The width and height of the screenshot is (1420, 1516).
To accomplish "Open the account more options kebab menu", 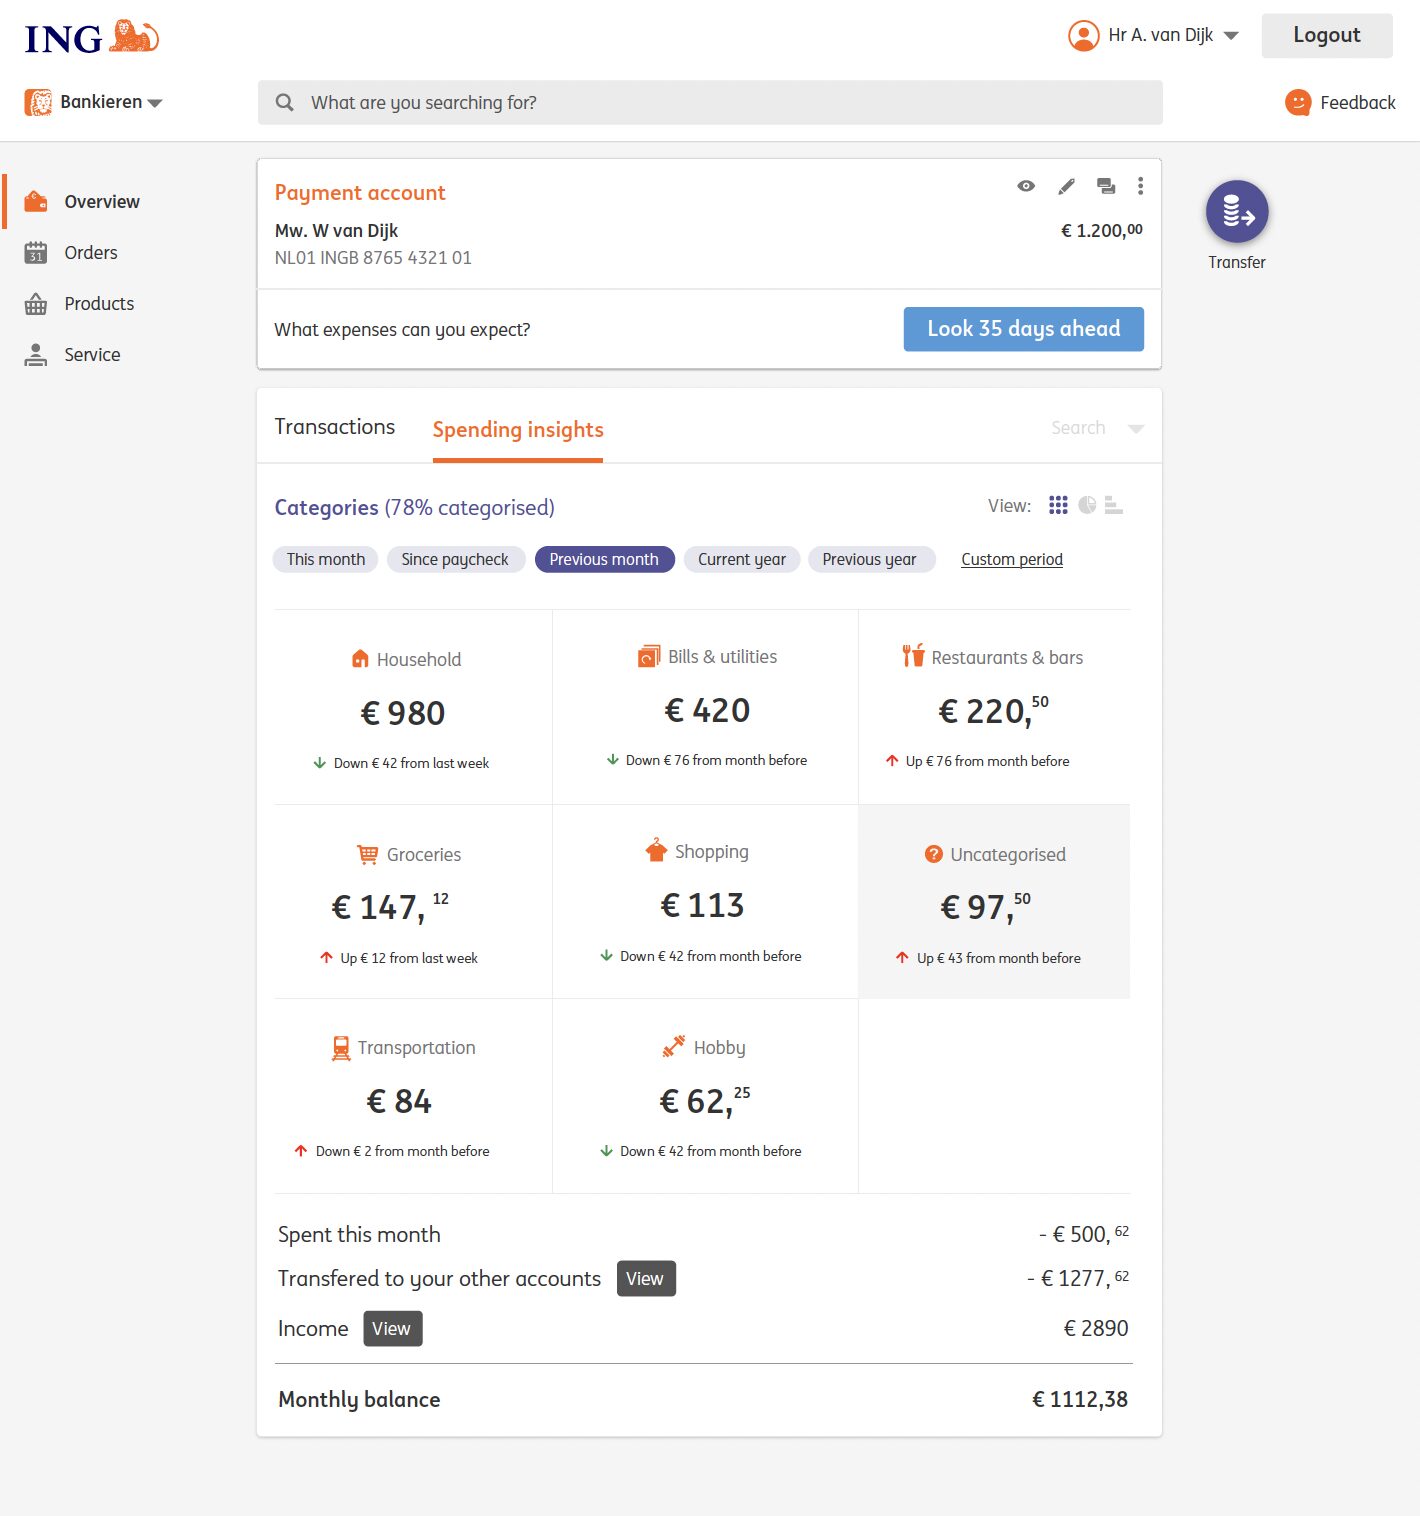I will (1140, 186).
